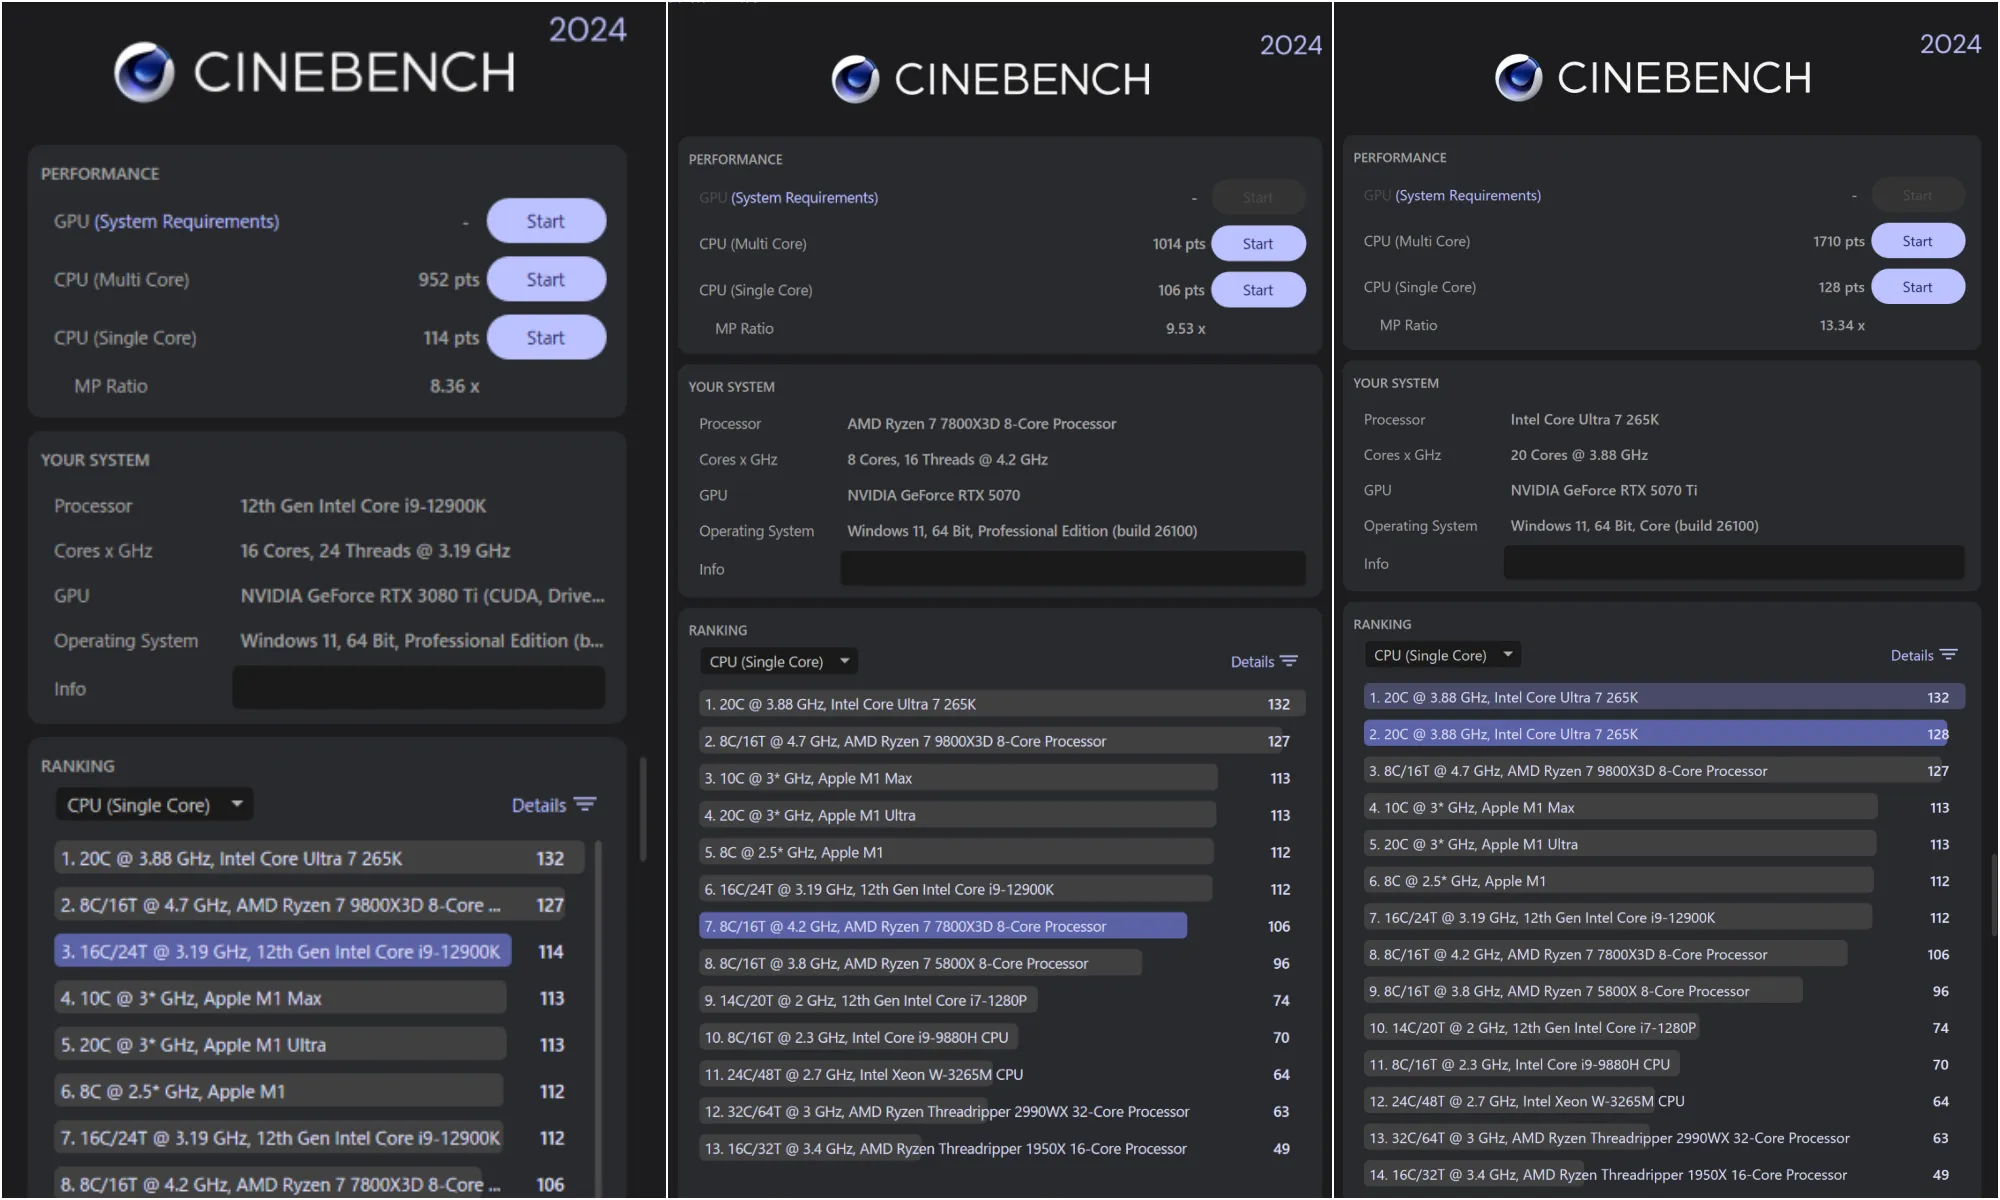Click the right-edge panel scrollbar in left window

tap(643, 810)
